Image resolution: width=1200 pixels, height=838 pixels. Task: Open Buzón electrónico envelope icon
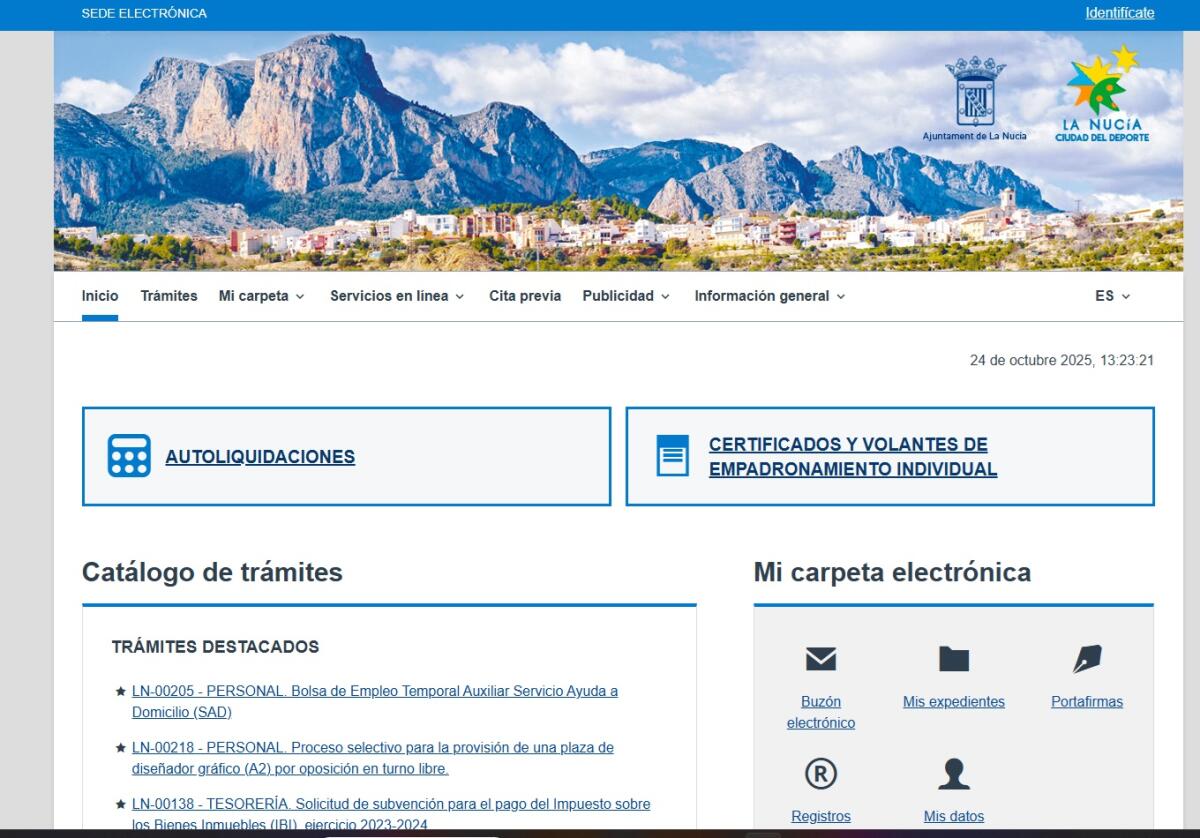click(820, 659)
